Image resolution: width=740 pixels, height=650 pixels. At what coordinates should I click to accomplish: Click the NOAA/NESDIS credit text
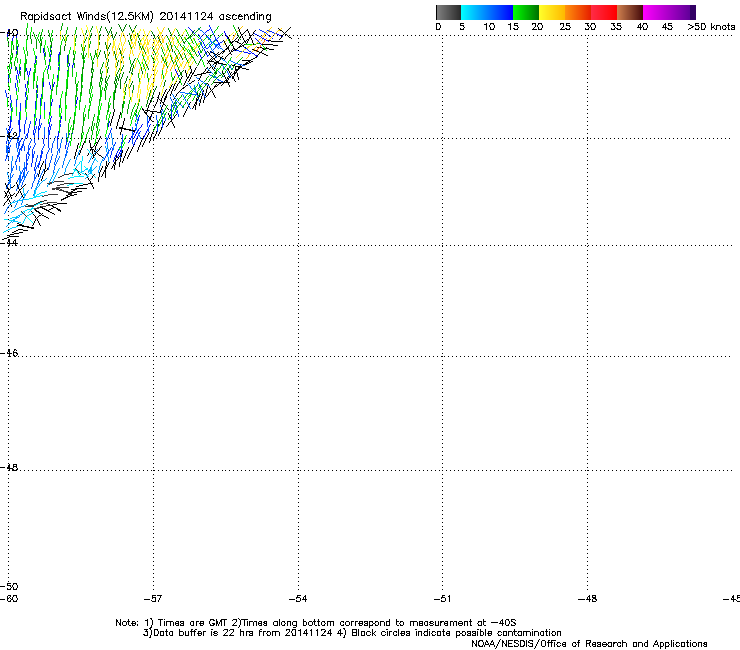tap(589, 644)
